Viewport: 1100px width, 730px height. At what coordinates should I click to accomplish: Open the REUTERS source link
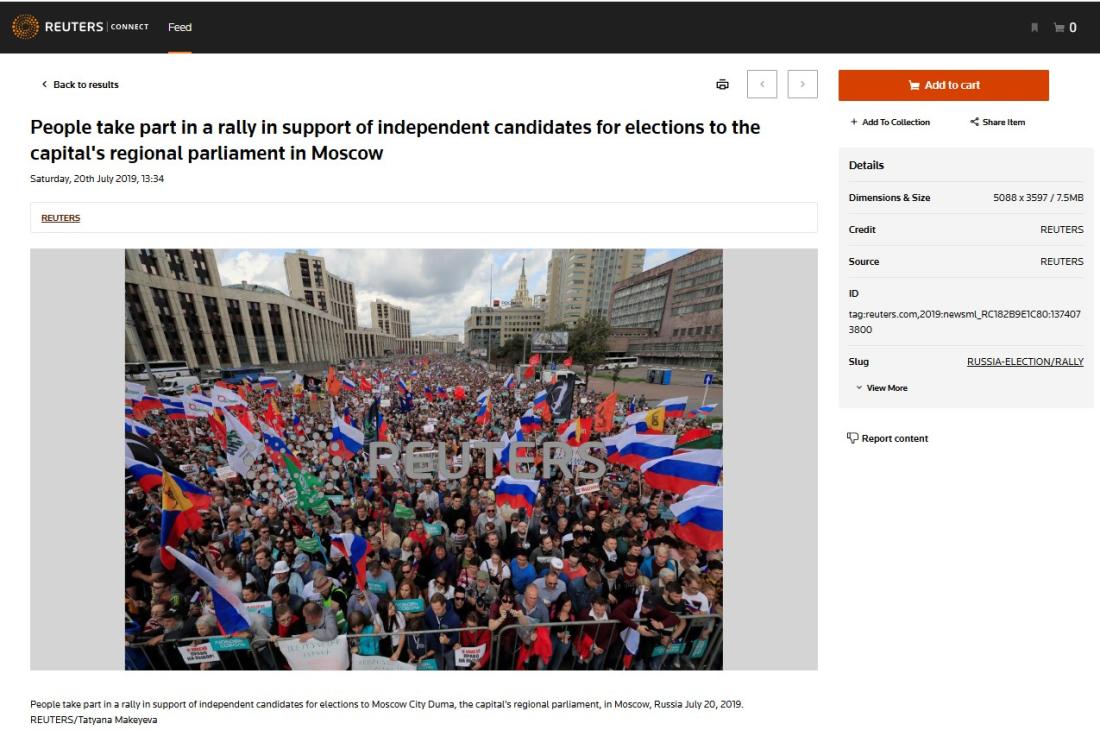pos(60,218)
